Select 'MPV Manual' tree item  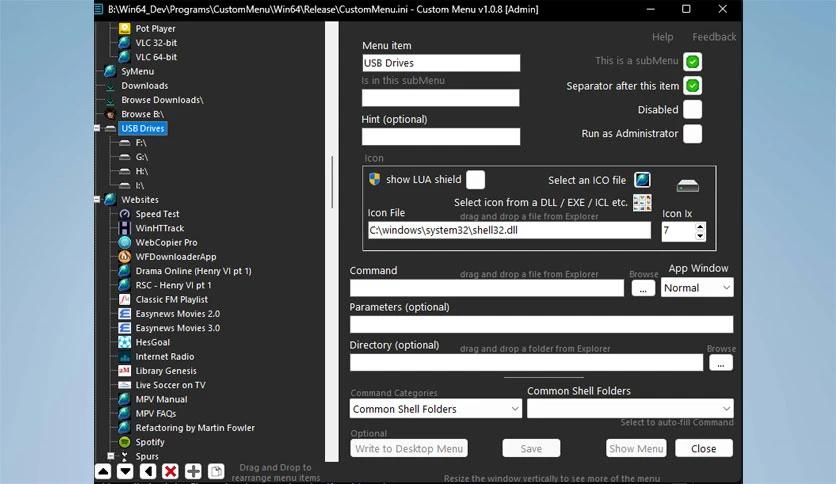[161, 399]
